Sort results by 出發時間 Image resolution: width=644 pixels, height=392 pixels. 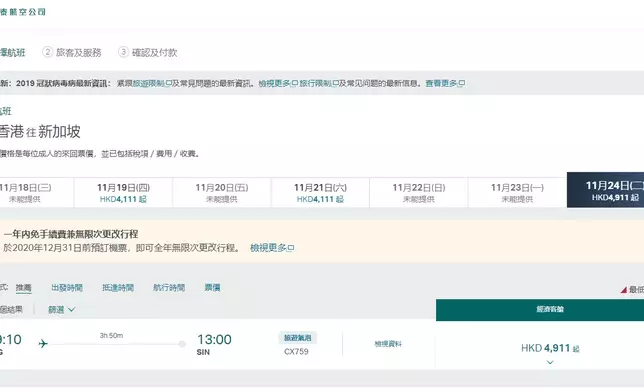(67, 288)
